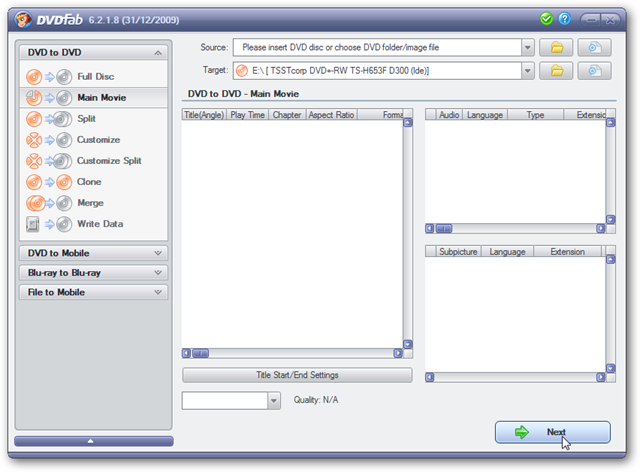This screenshot has height=472, width=640.
Task: Click audio list scroll down arrow
Action: point(611,219)
